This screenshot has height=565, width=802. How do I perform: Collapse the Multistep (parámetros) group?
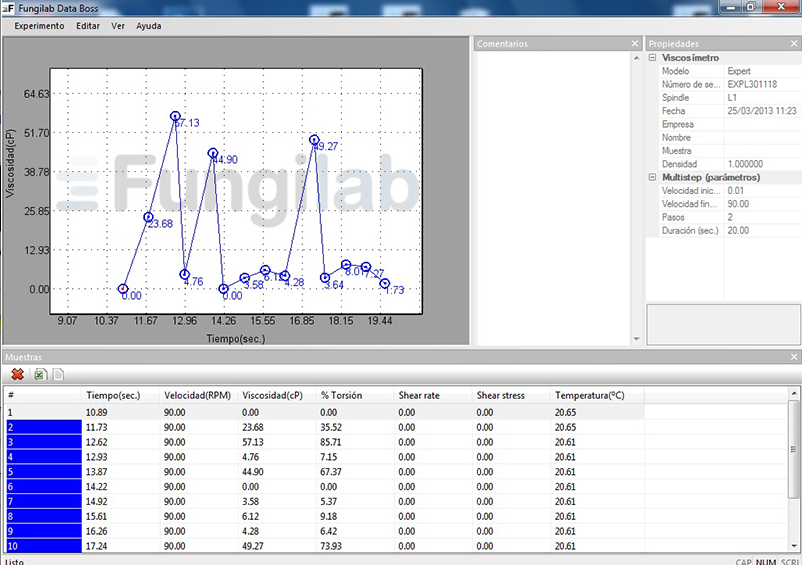[653, 177]
